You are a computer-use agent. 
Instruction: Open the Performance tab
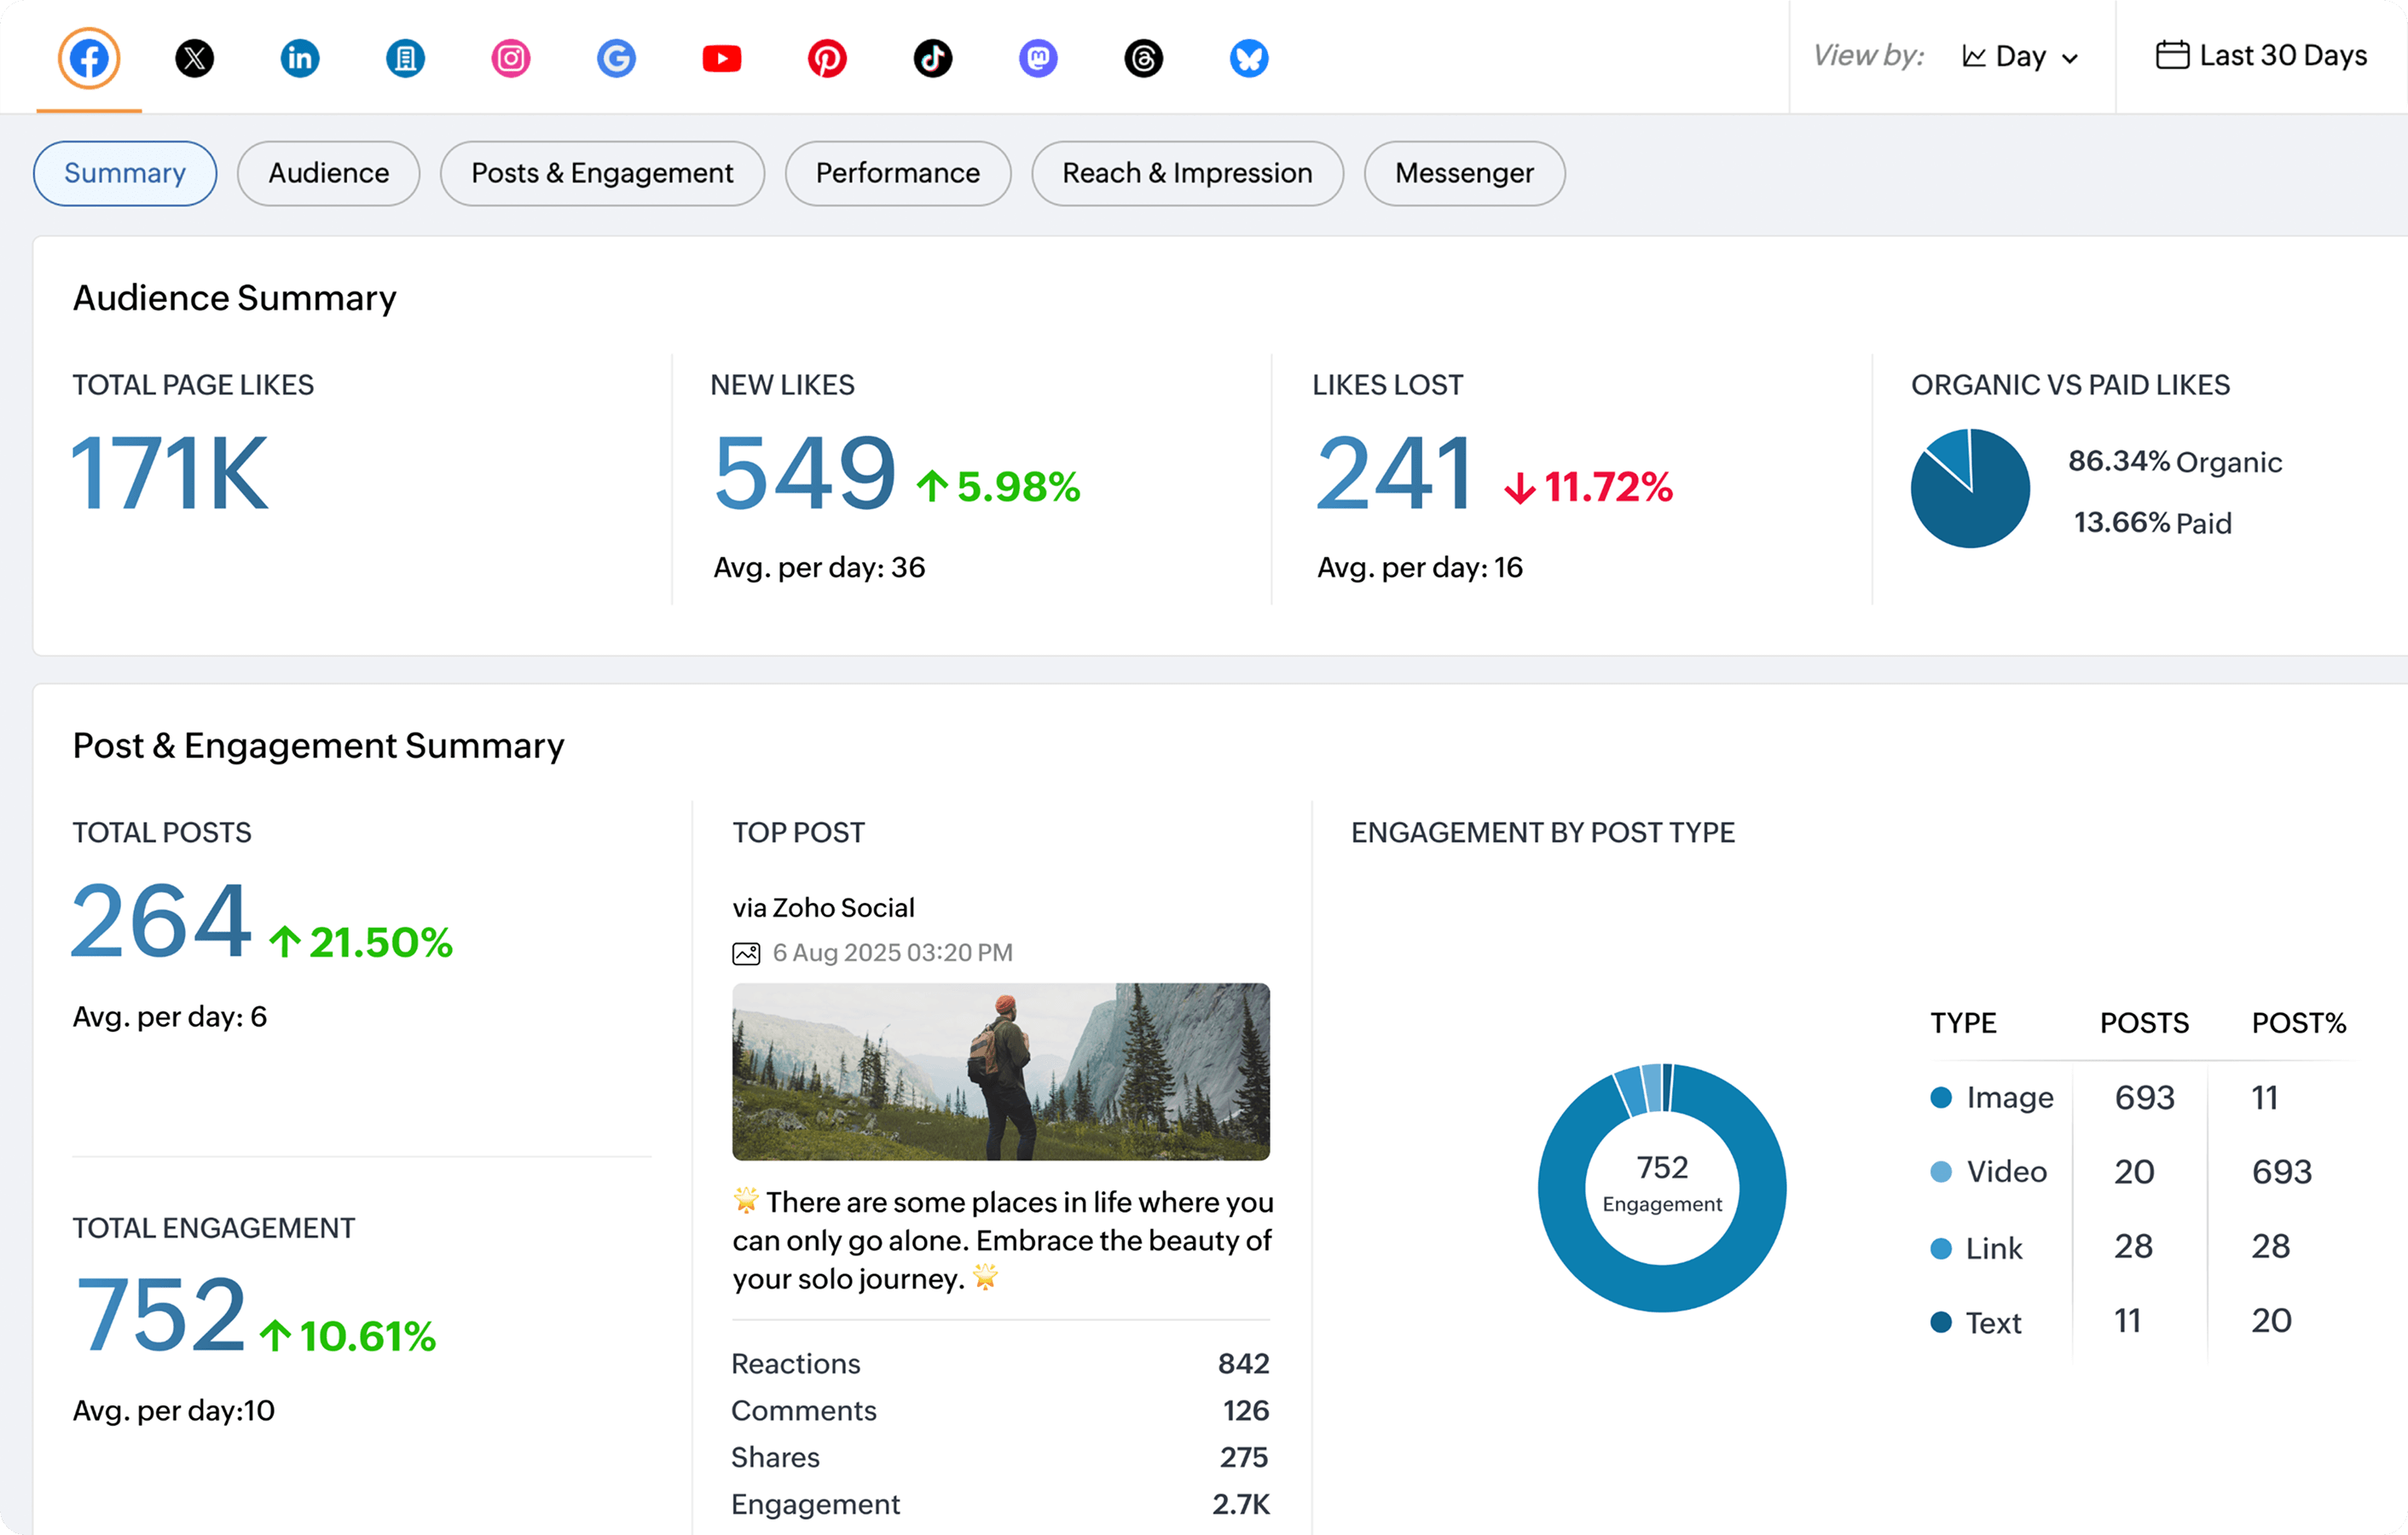(897, 173)
